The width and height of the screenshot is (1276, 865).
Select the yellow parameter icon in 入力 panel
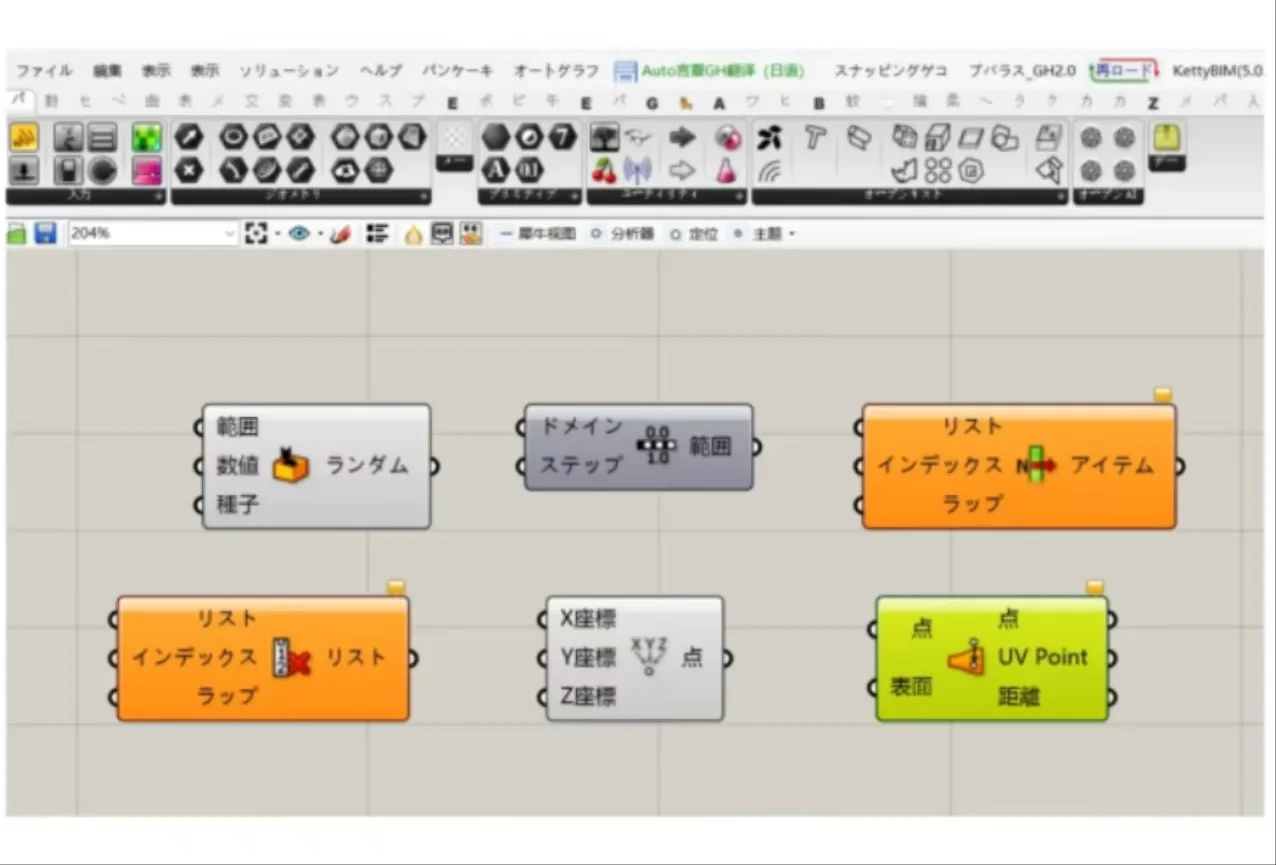pos(24,137)
